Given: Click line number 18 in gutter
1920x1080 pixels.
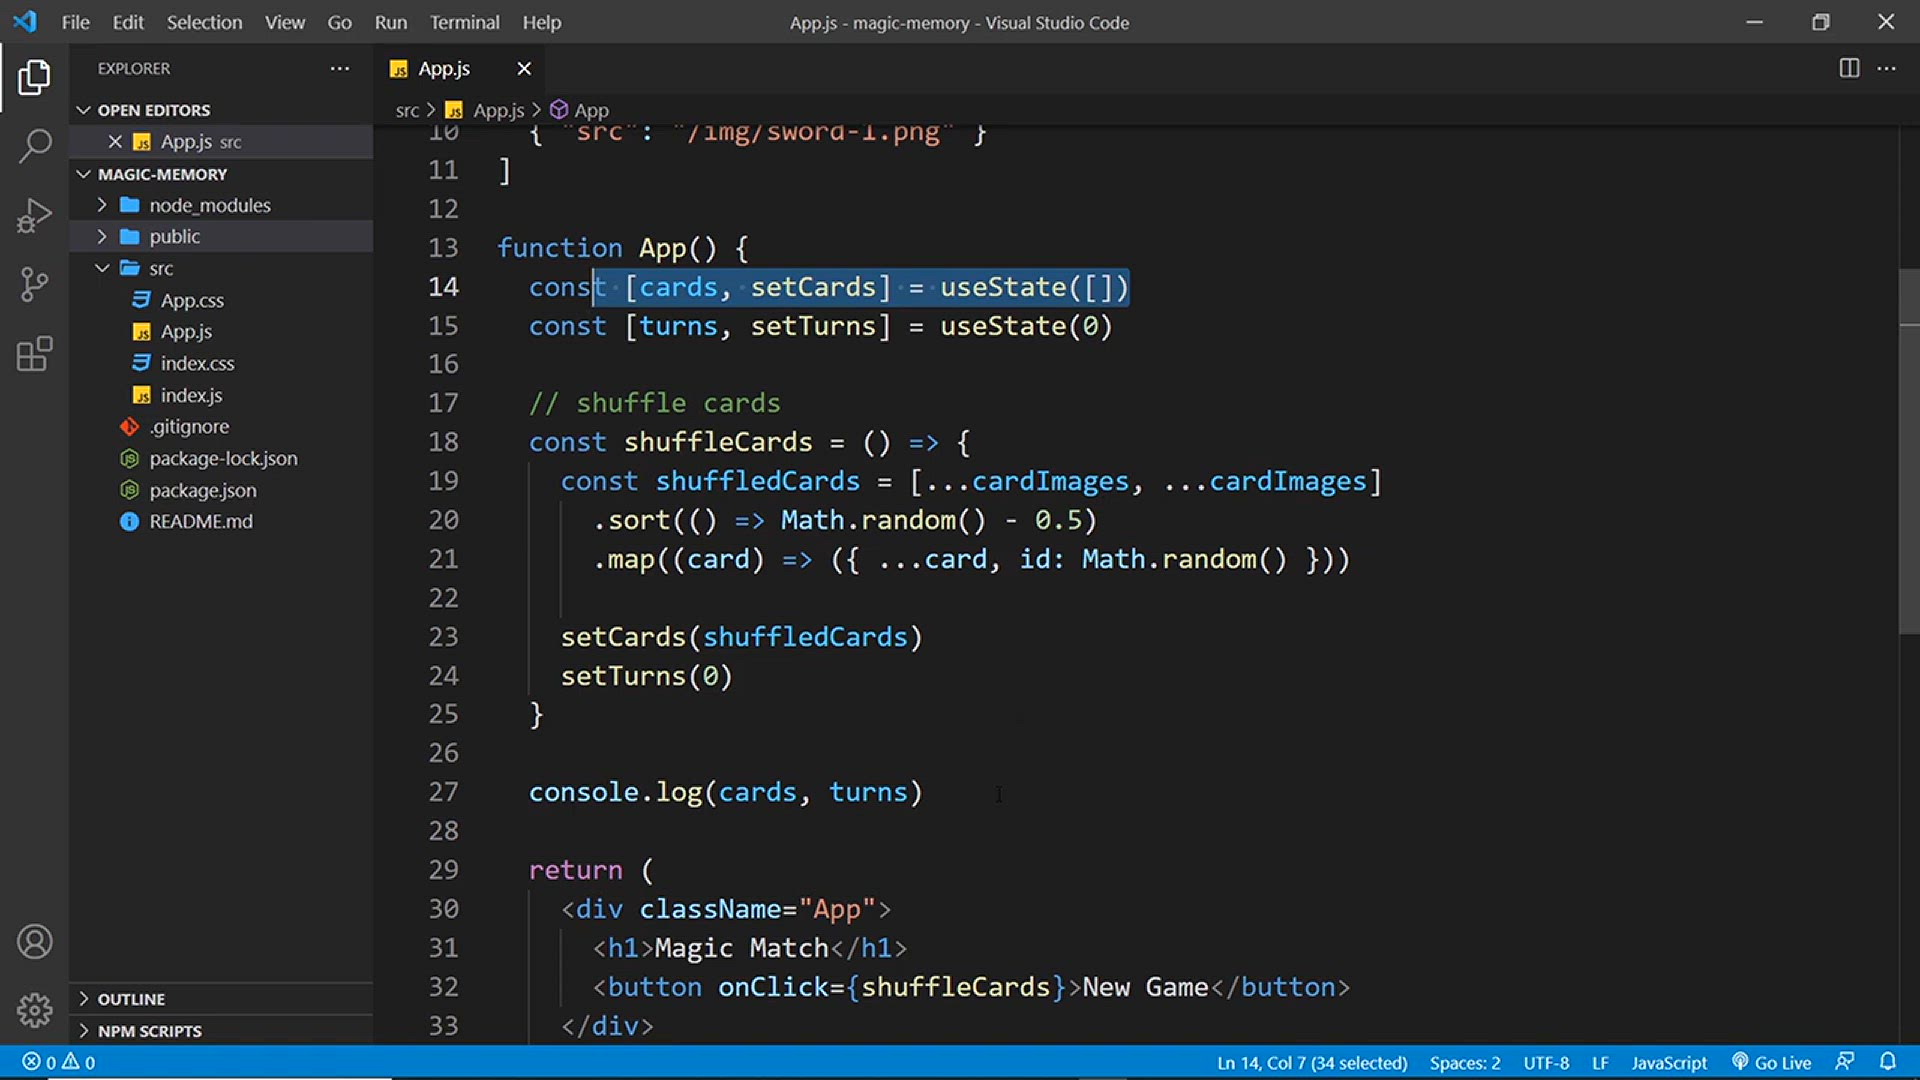Looking at the screenshot, I should (x=443, y=442).
